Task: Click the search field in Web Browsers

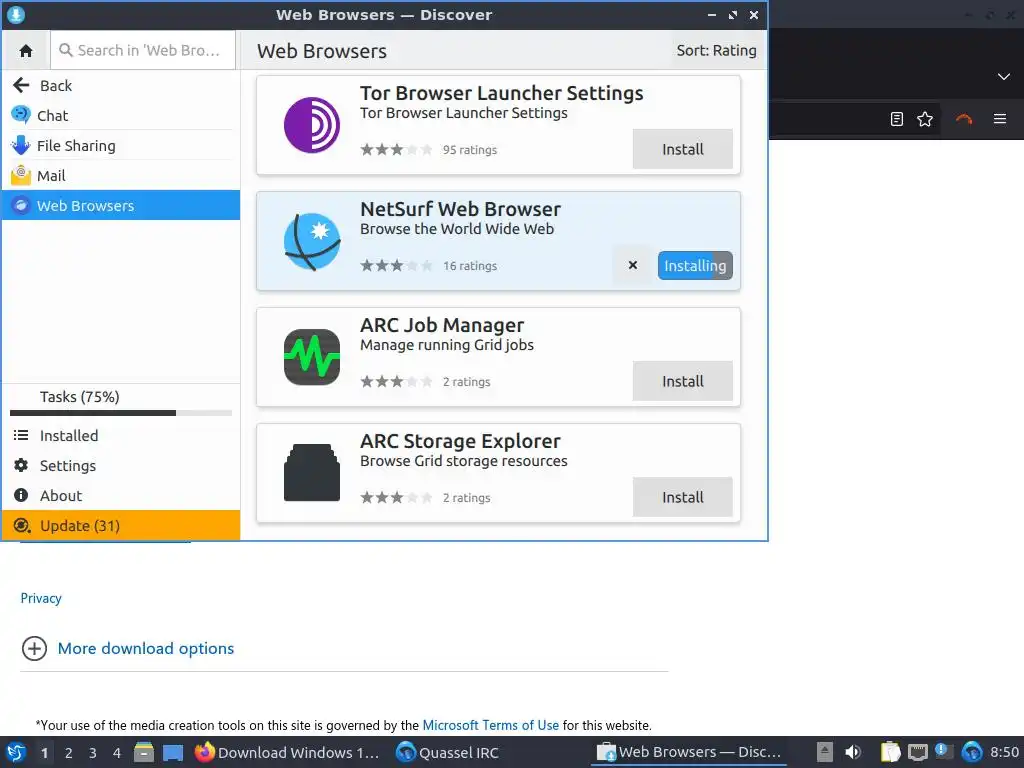Action: coord(143,50)
